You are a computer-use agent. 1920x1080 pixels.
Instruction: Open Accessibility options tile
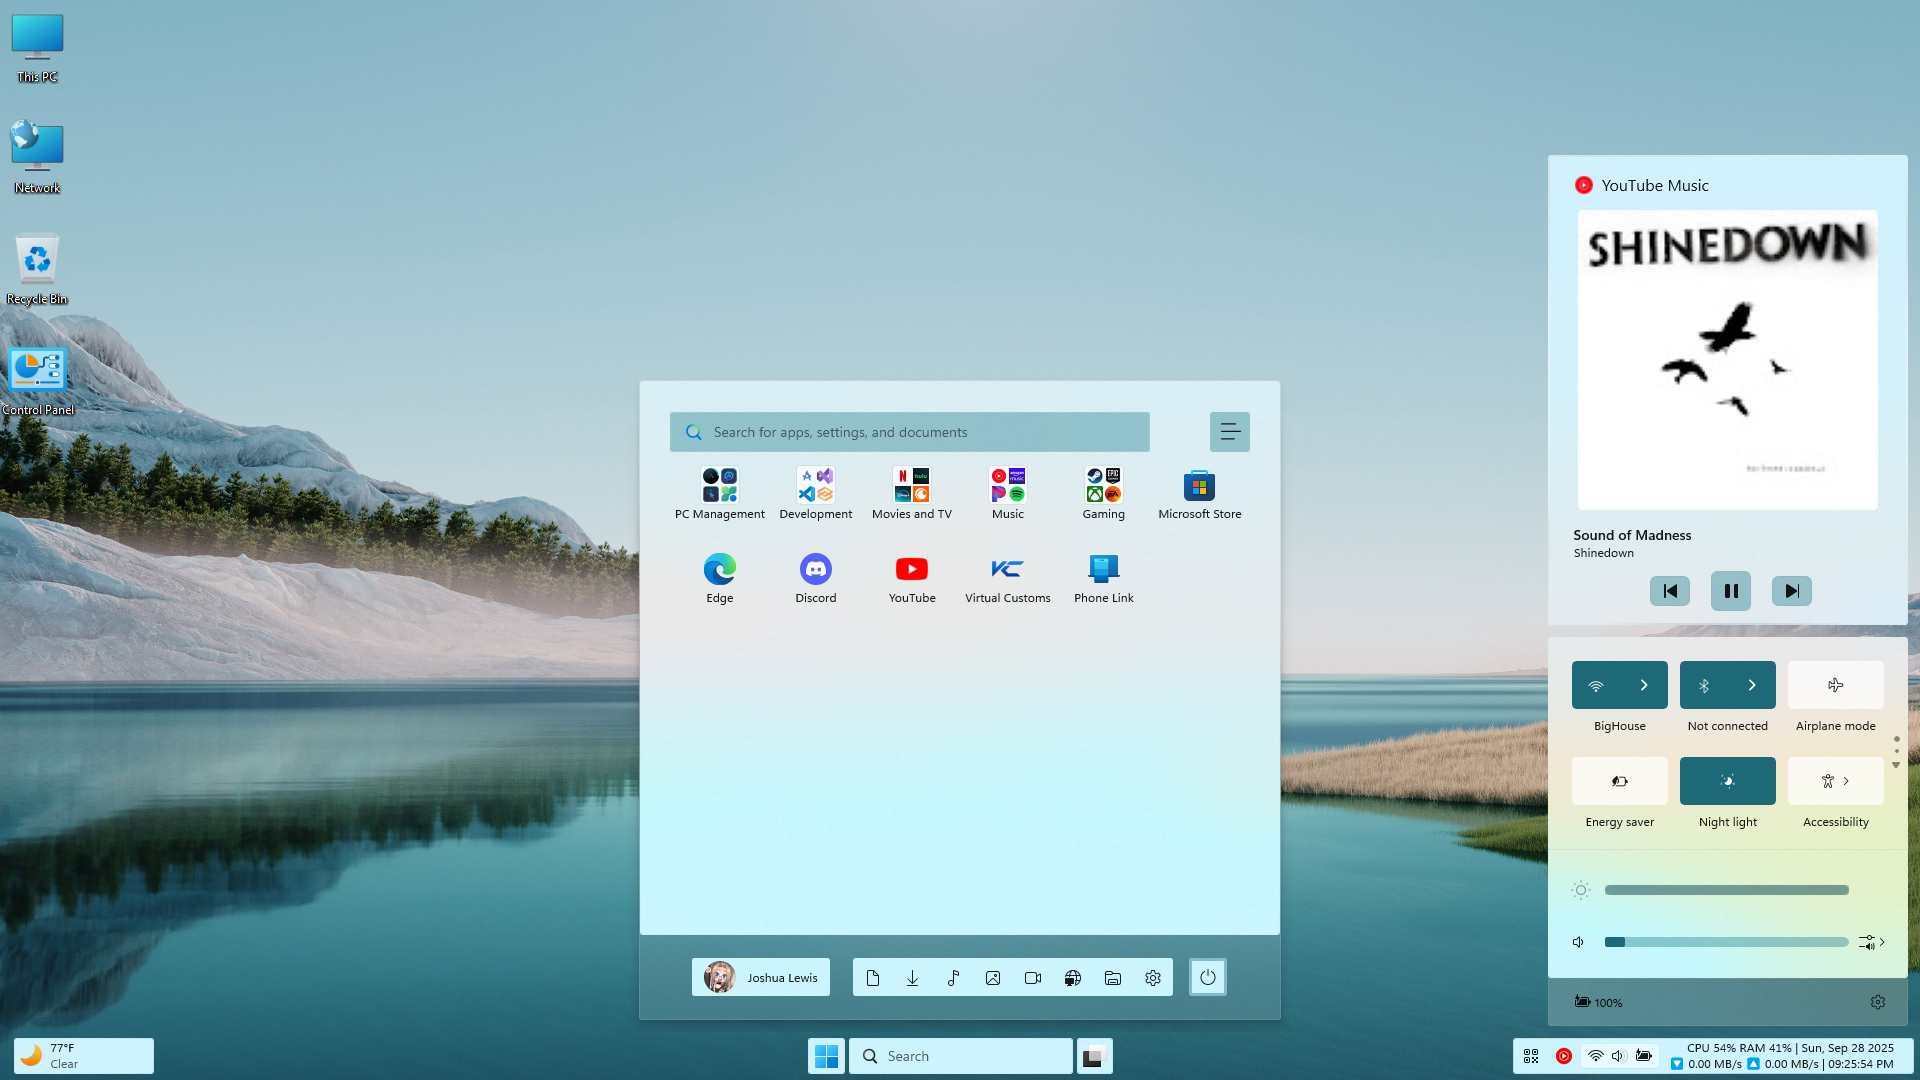(1836, 781)
